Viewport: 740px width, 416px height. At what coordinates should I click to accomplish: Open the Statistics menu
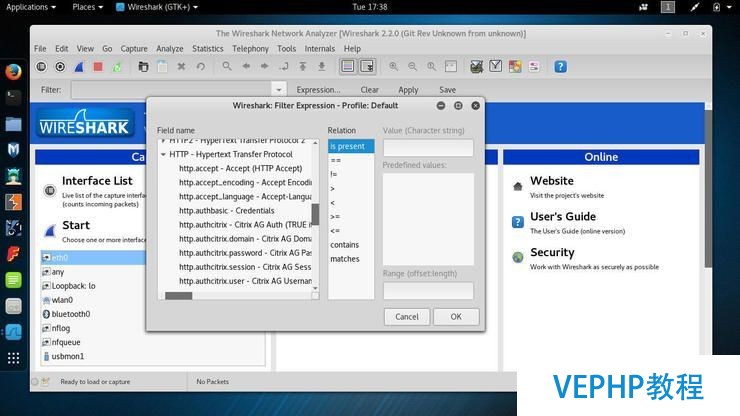[x=208, y=49]
